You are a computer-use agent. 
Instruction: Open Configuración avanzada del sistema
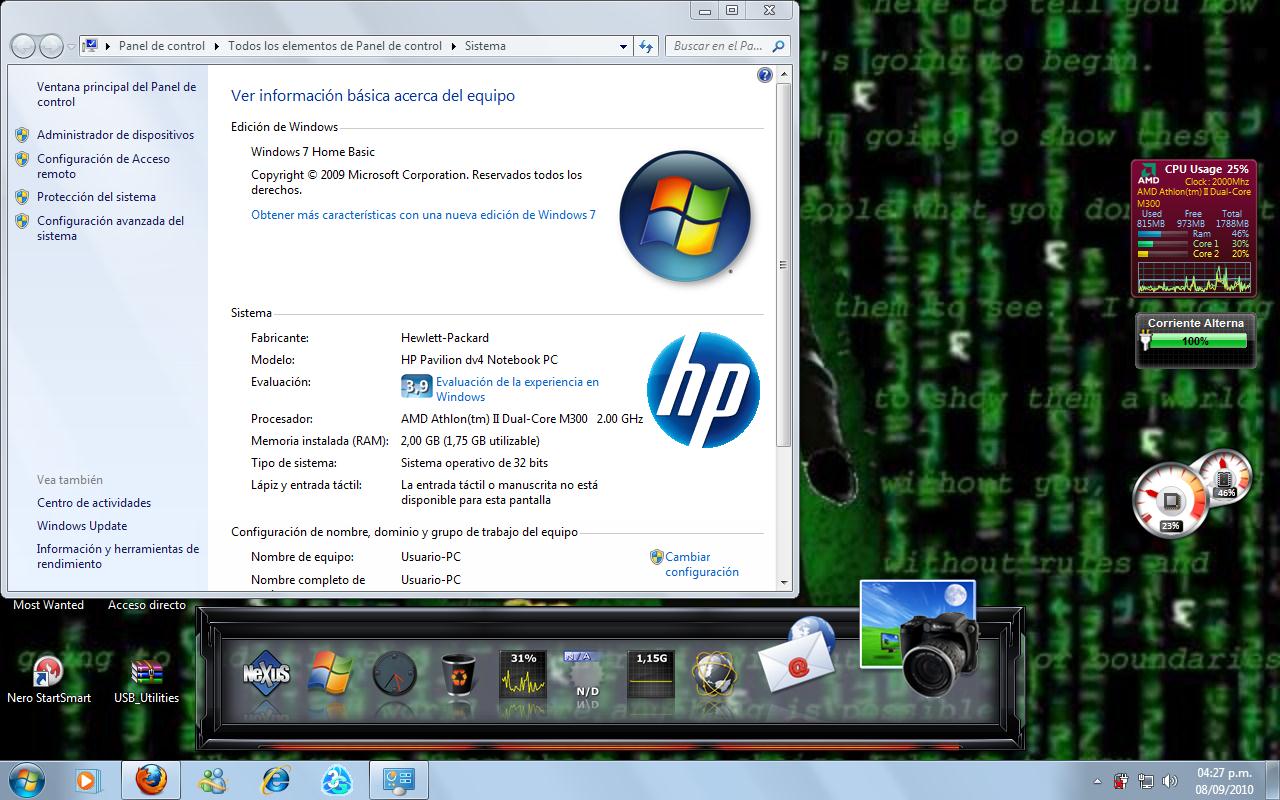(111, 228)
